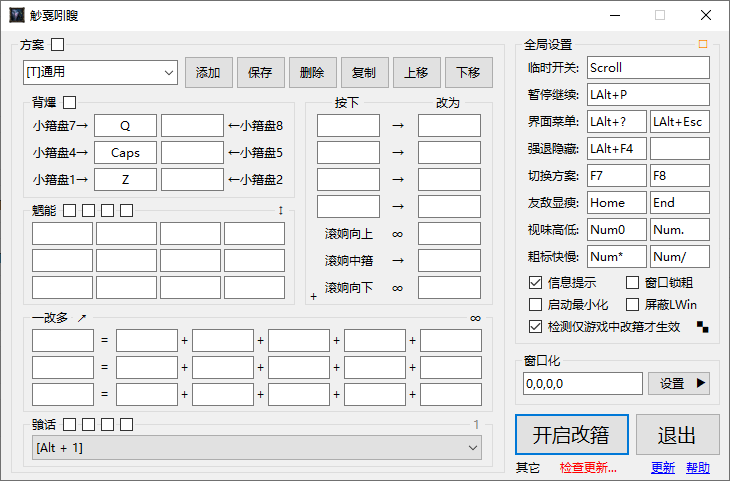Click the End hotkey field

pyautogui.click(x=680, y=203)
